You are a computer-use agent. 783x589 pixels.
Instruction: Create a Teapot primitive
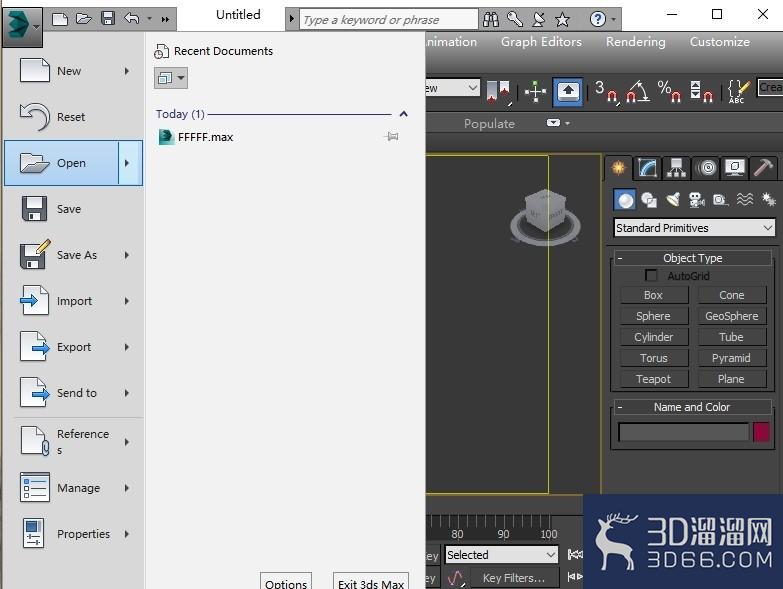point(653,379)
